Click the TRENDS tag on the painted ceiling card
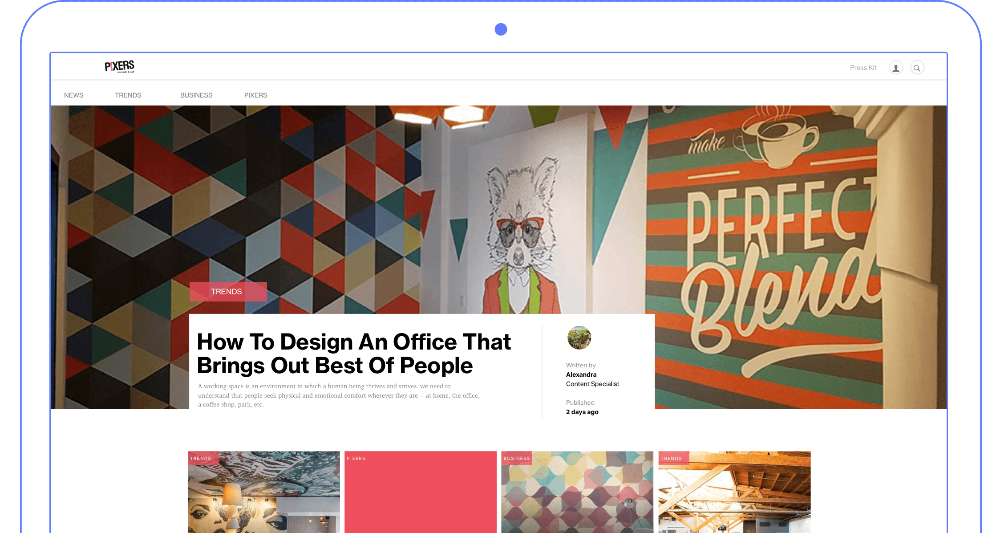The height and width of the screenshot is (533, 1000). pos(203,458)
